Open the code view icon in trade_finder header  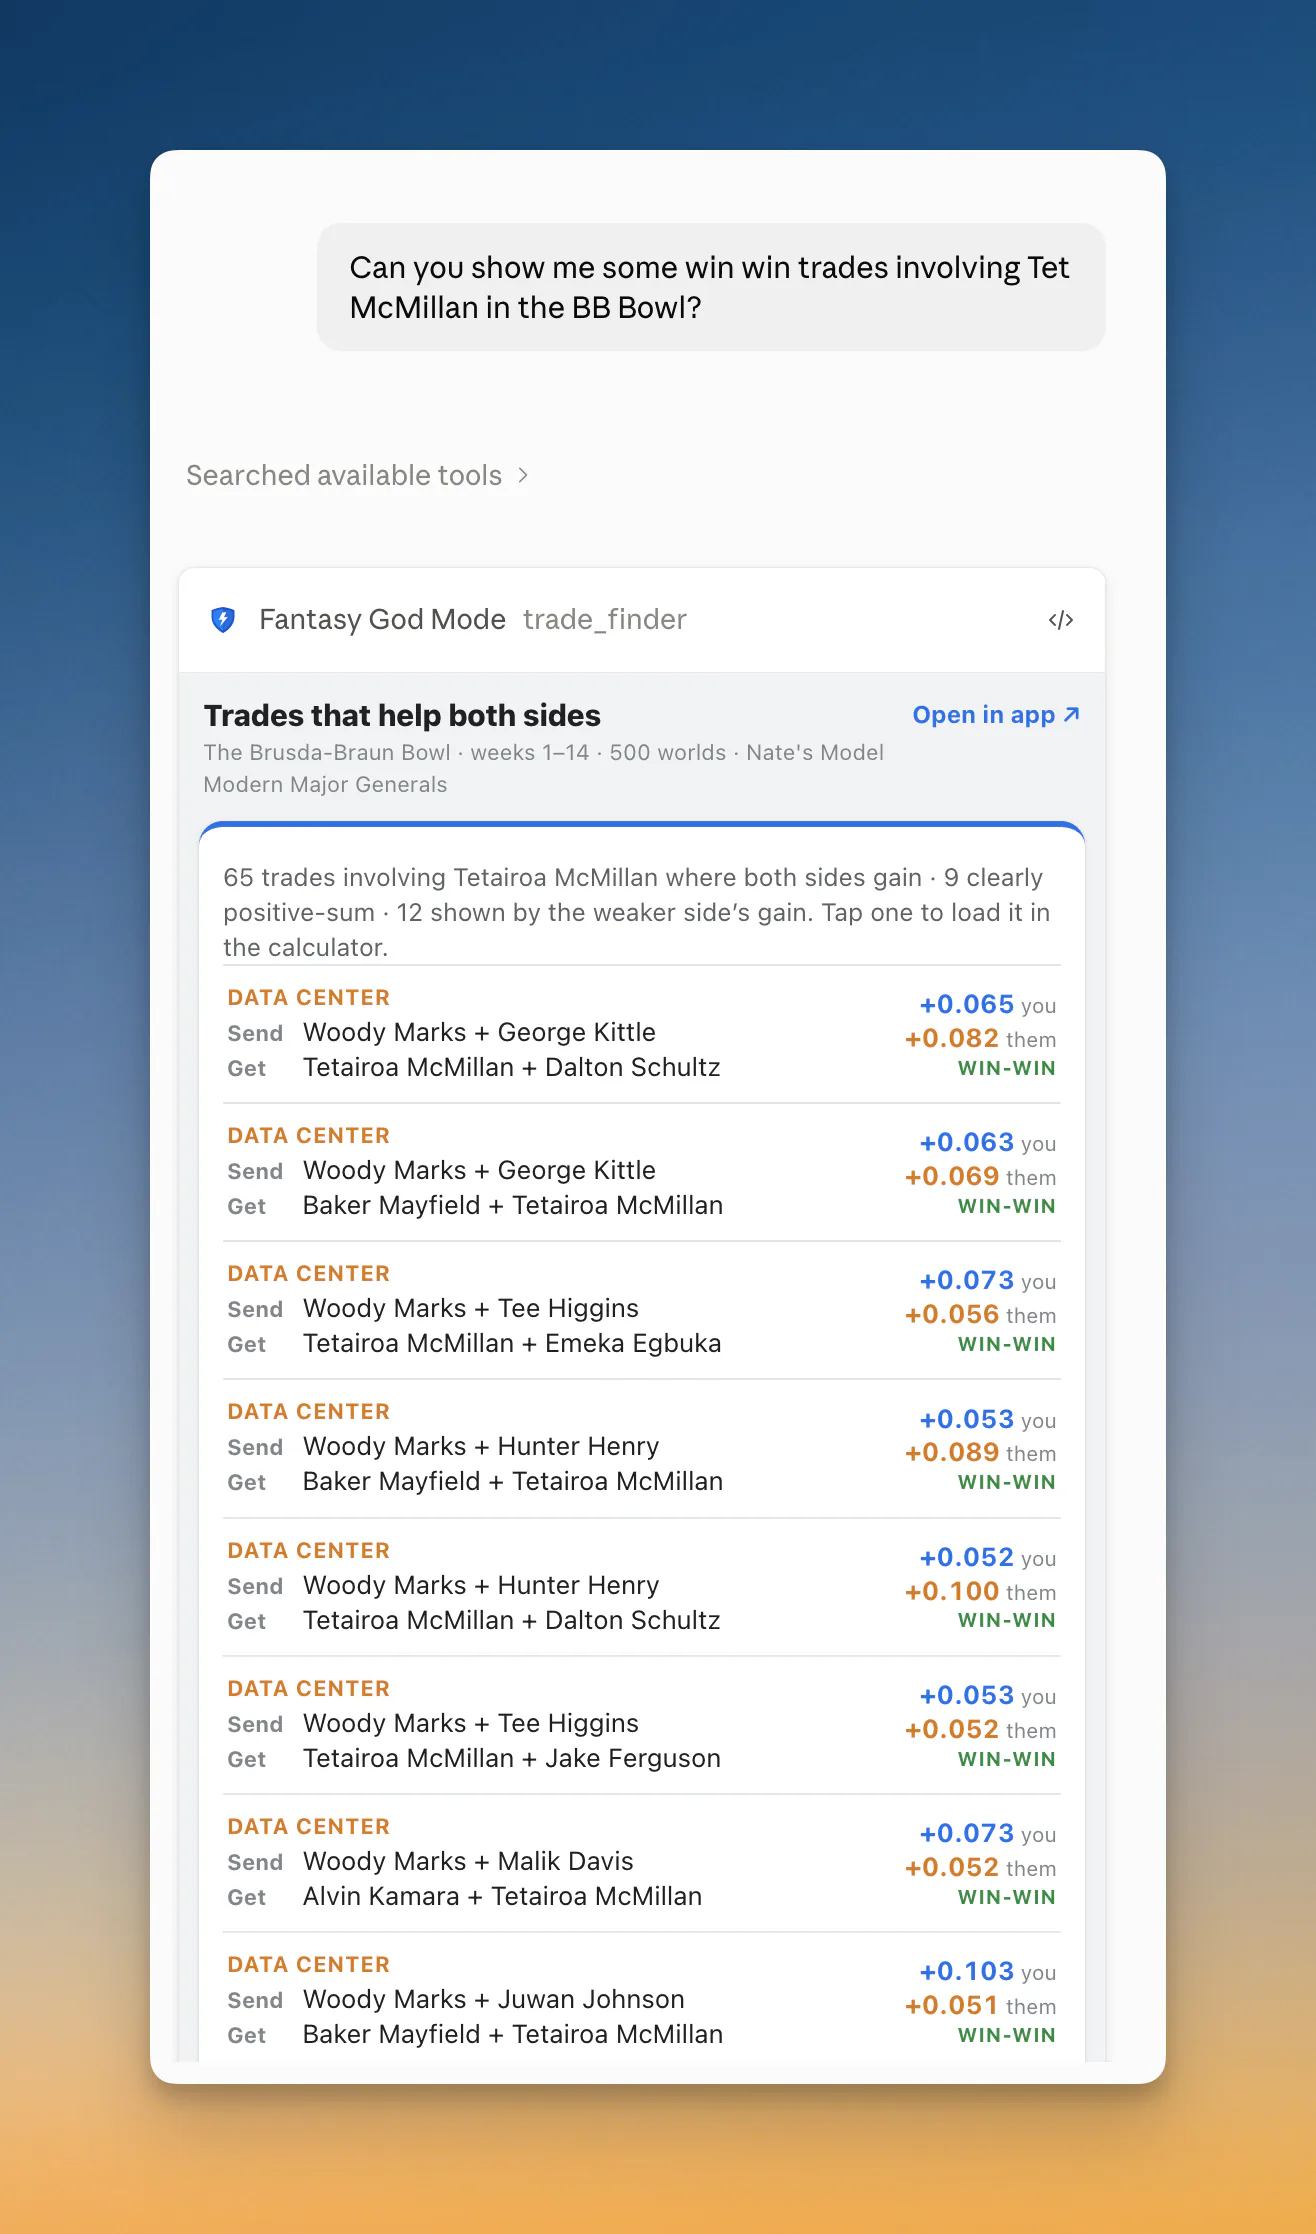[1061, 620]
